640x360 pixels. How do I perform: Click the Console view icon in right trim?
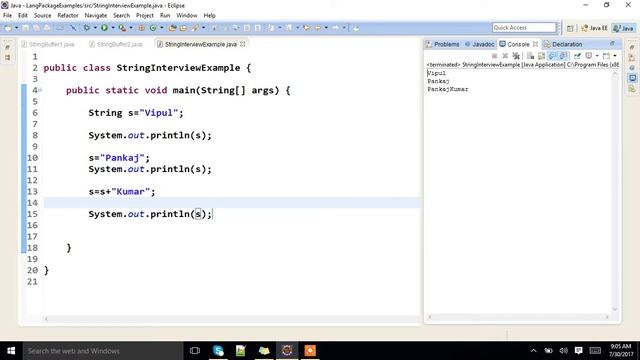(632, 78)
